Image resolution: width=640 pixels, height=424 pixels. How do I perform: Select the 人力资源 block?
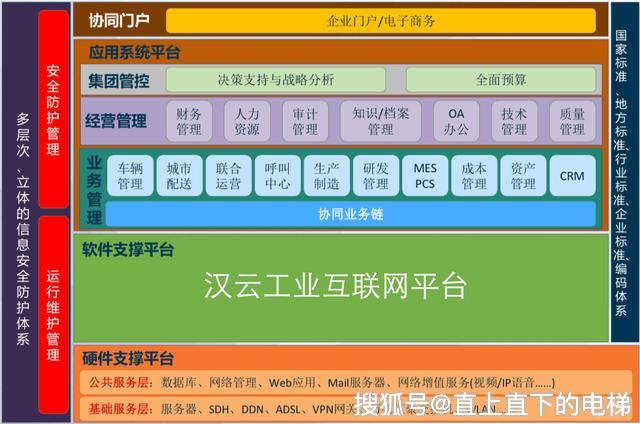(247, 121)
